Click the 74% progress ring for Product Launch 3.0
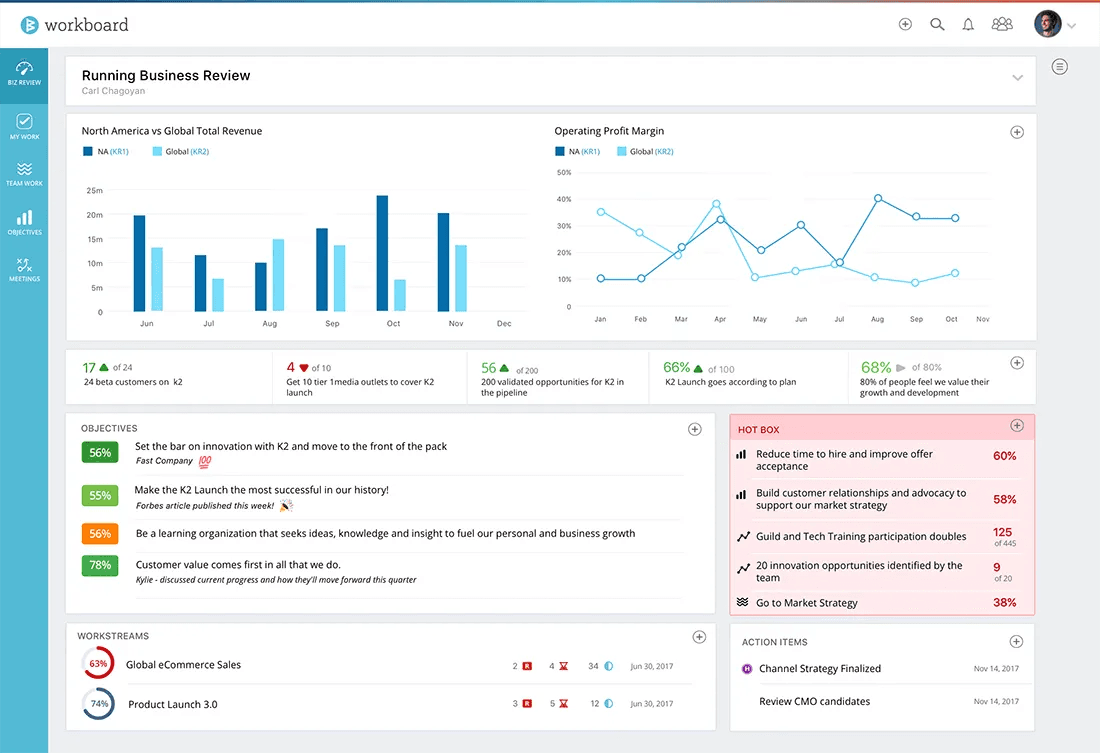 point(98,703)
